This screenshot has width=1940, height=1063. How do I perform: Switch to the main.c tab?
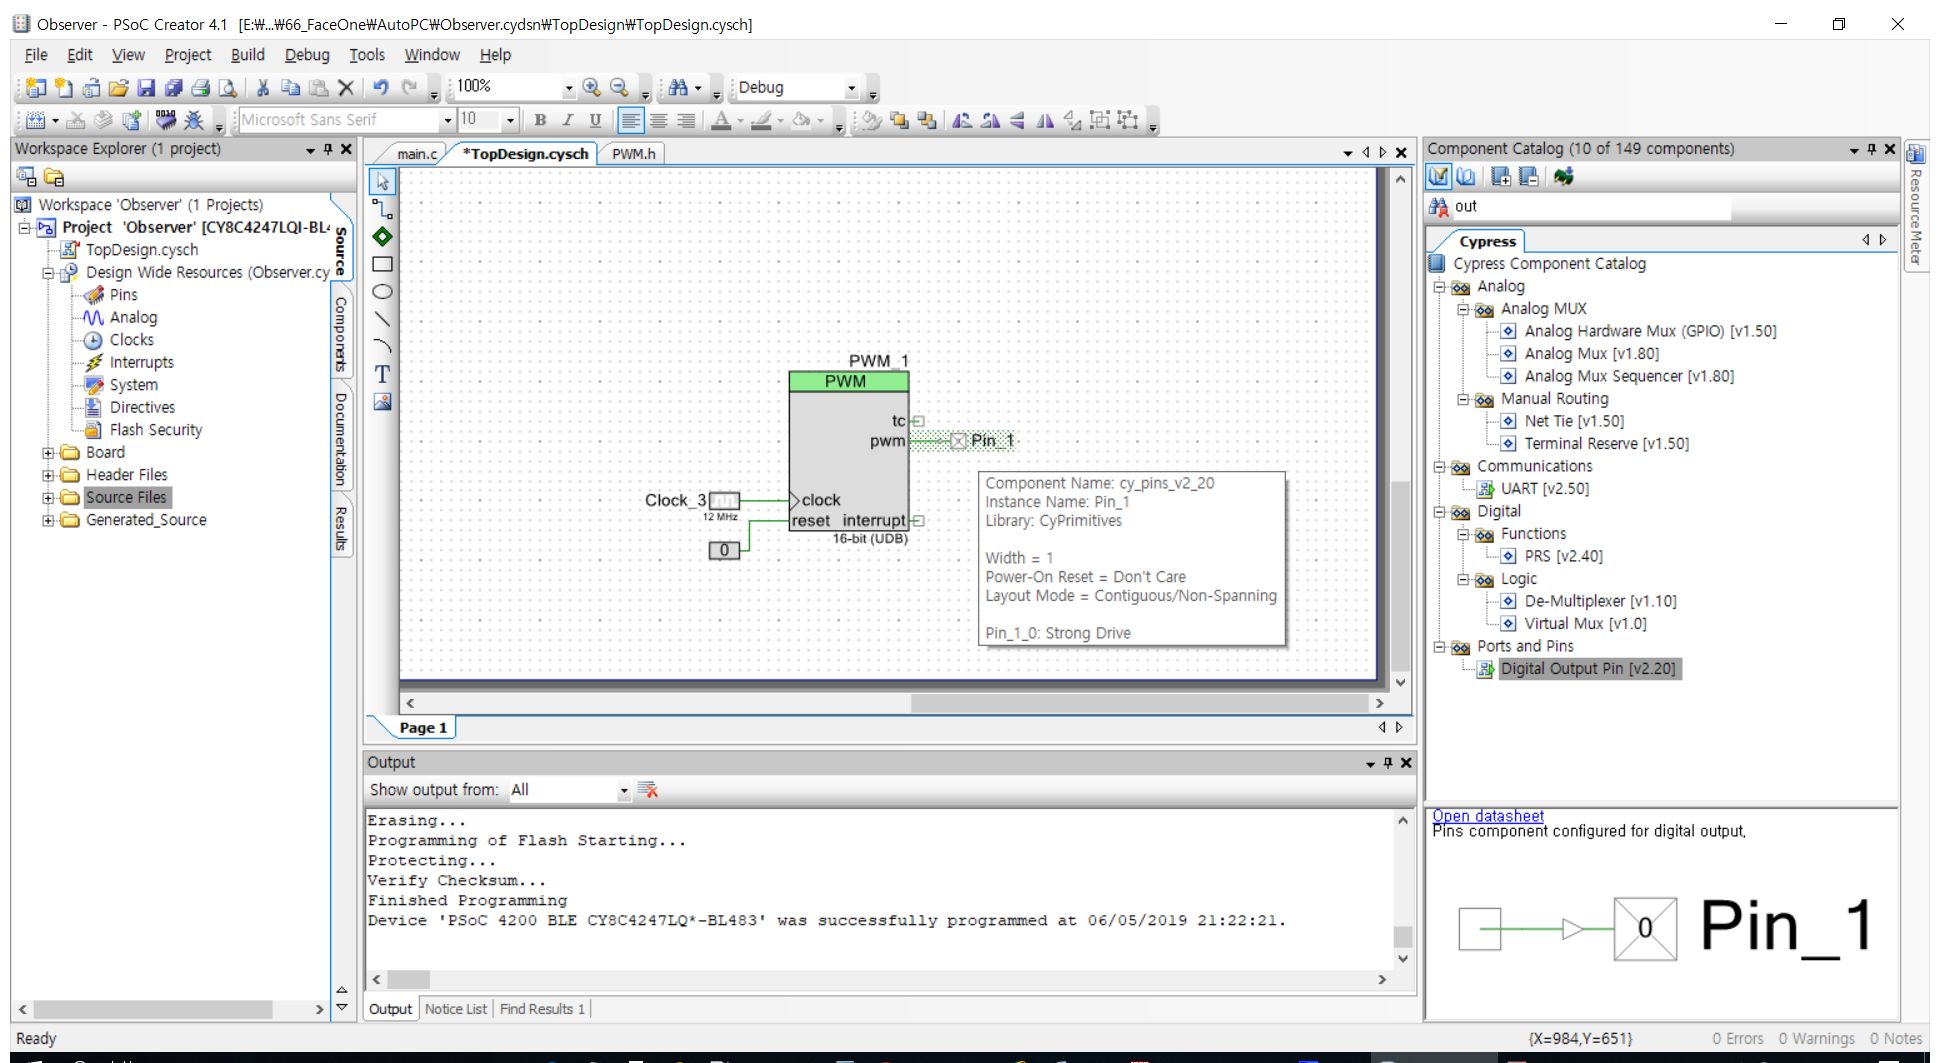click(x=416, y=154)
